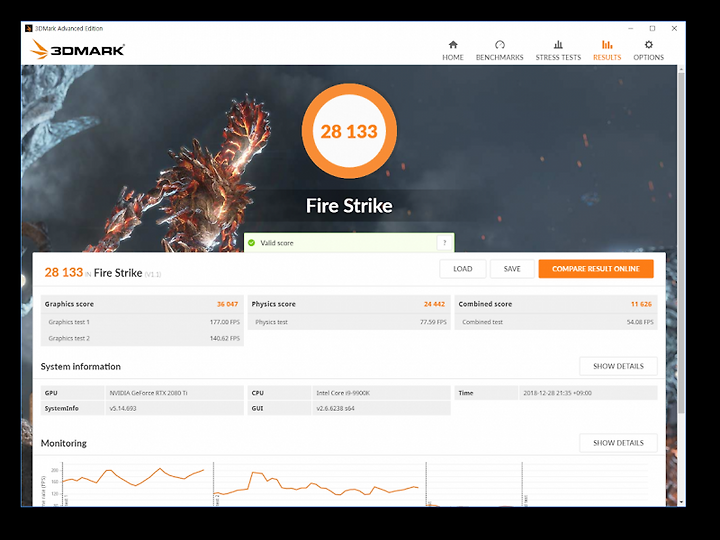This screenshot has height=540, width=720.
Task: Show details for Monitoring section
Action: pos(618,443)
